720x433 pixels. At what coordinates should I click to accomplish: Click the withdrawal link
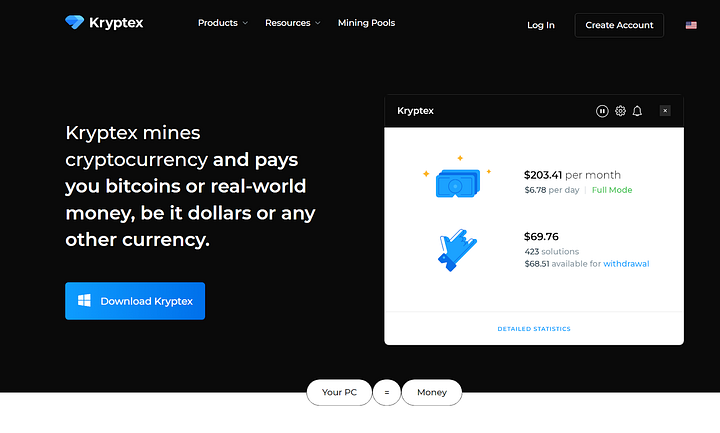626,264
